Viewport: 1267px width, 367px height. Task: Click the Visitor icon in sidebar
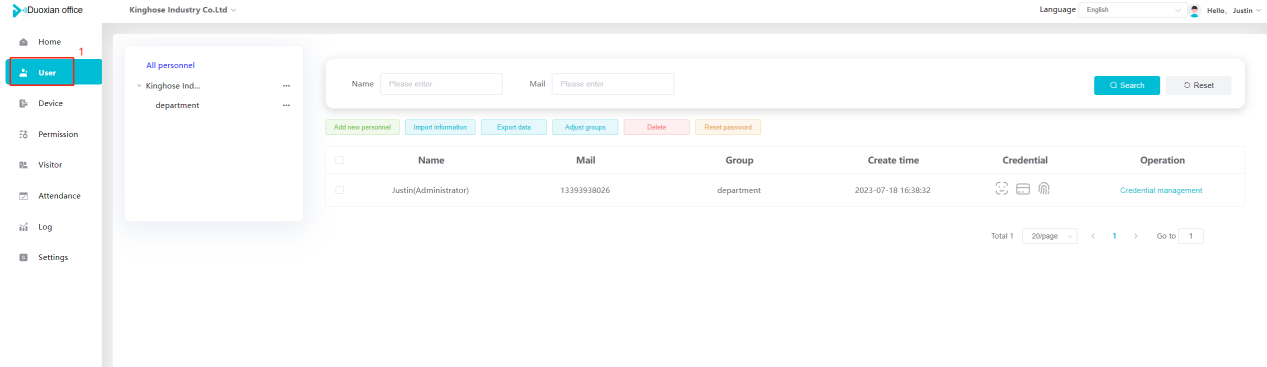point(24,165)
